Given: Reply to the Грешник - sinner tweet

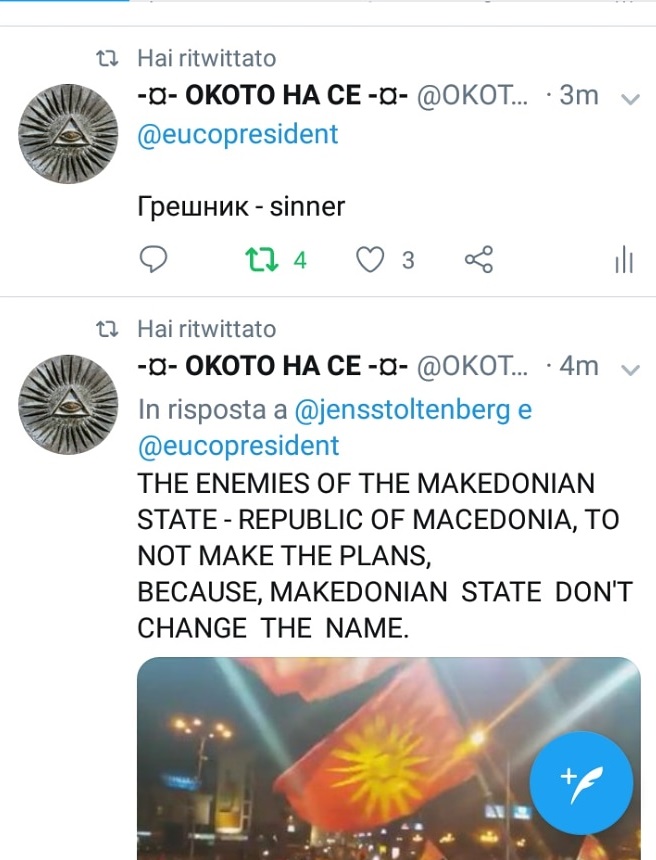Looking at the screenshot, I should (153, 259).
